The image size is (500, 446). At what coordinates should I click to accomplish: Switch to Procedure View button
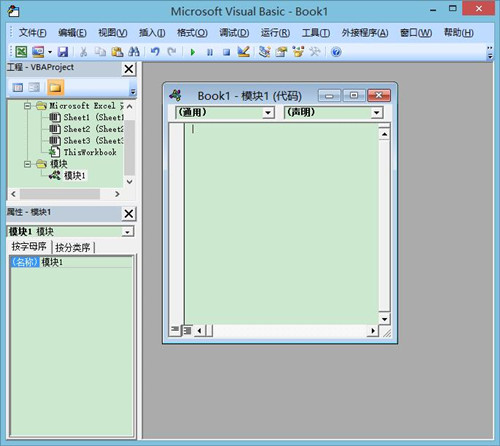[x=175, y=330]
